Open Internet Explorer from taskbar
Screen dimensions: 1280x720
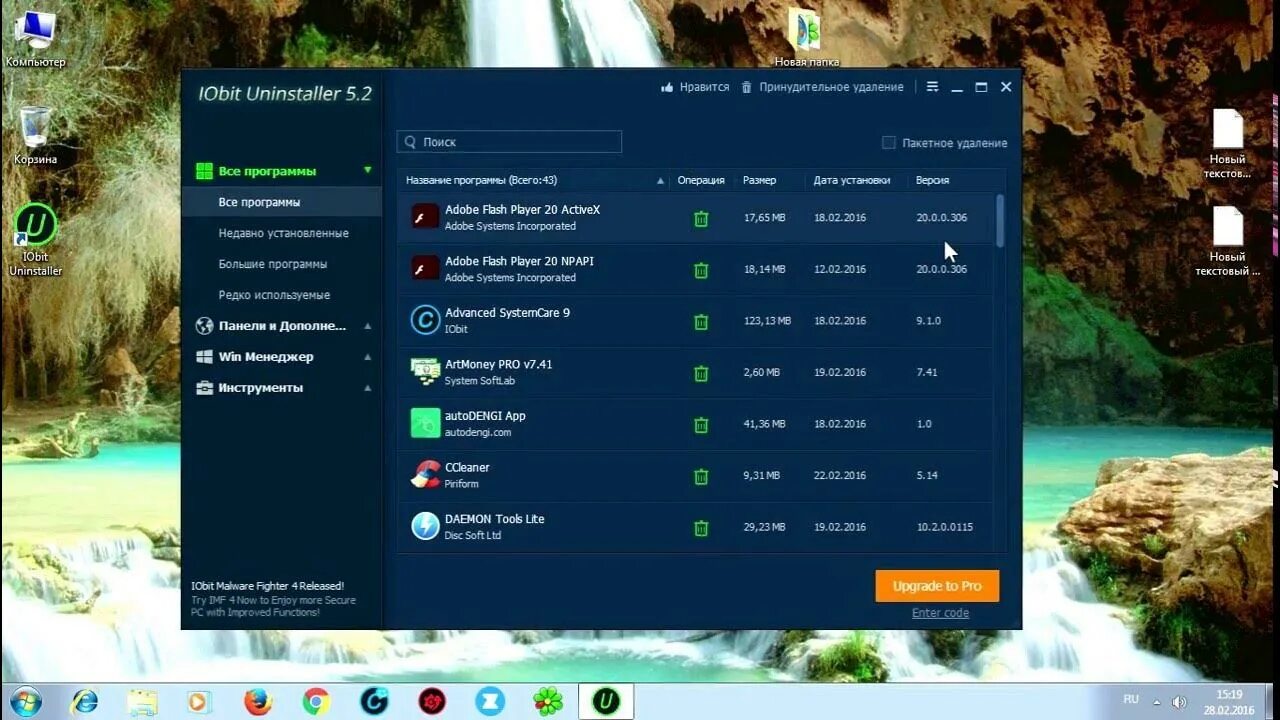click(x=84, y=702)
